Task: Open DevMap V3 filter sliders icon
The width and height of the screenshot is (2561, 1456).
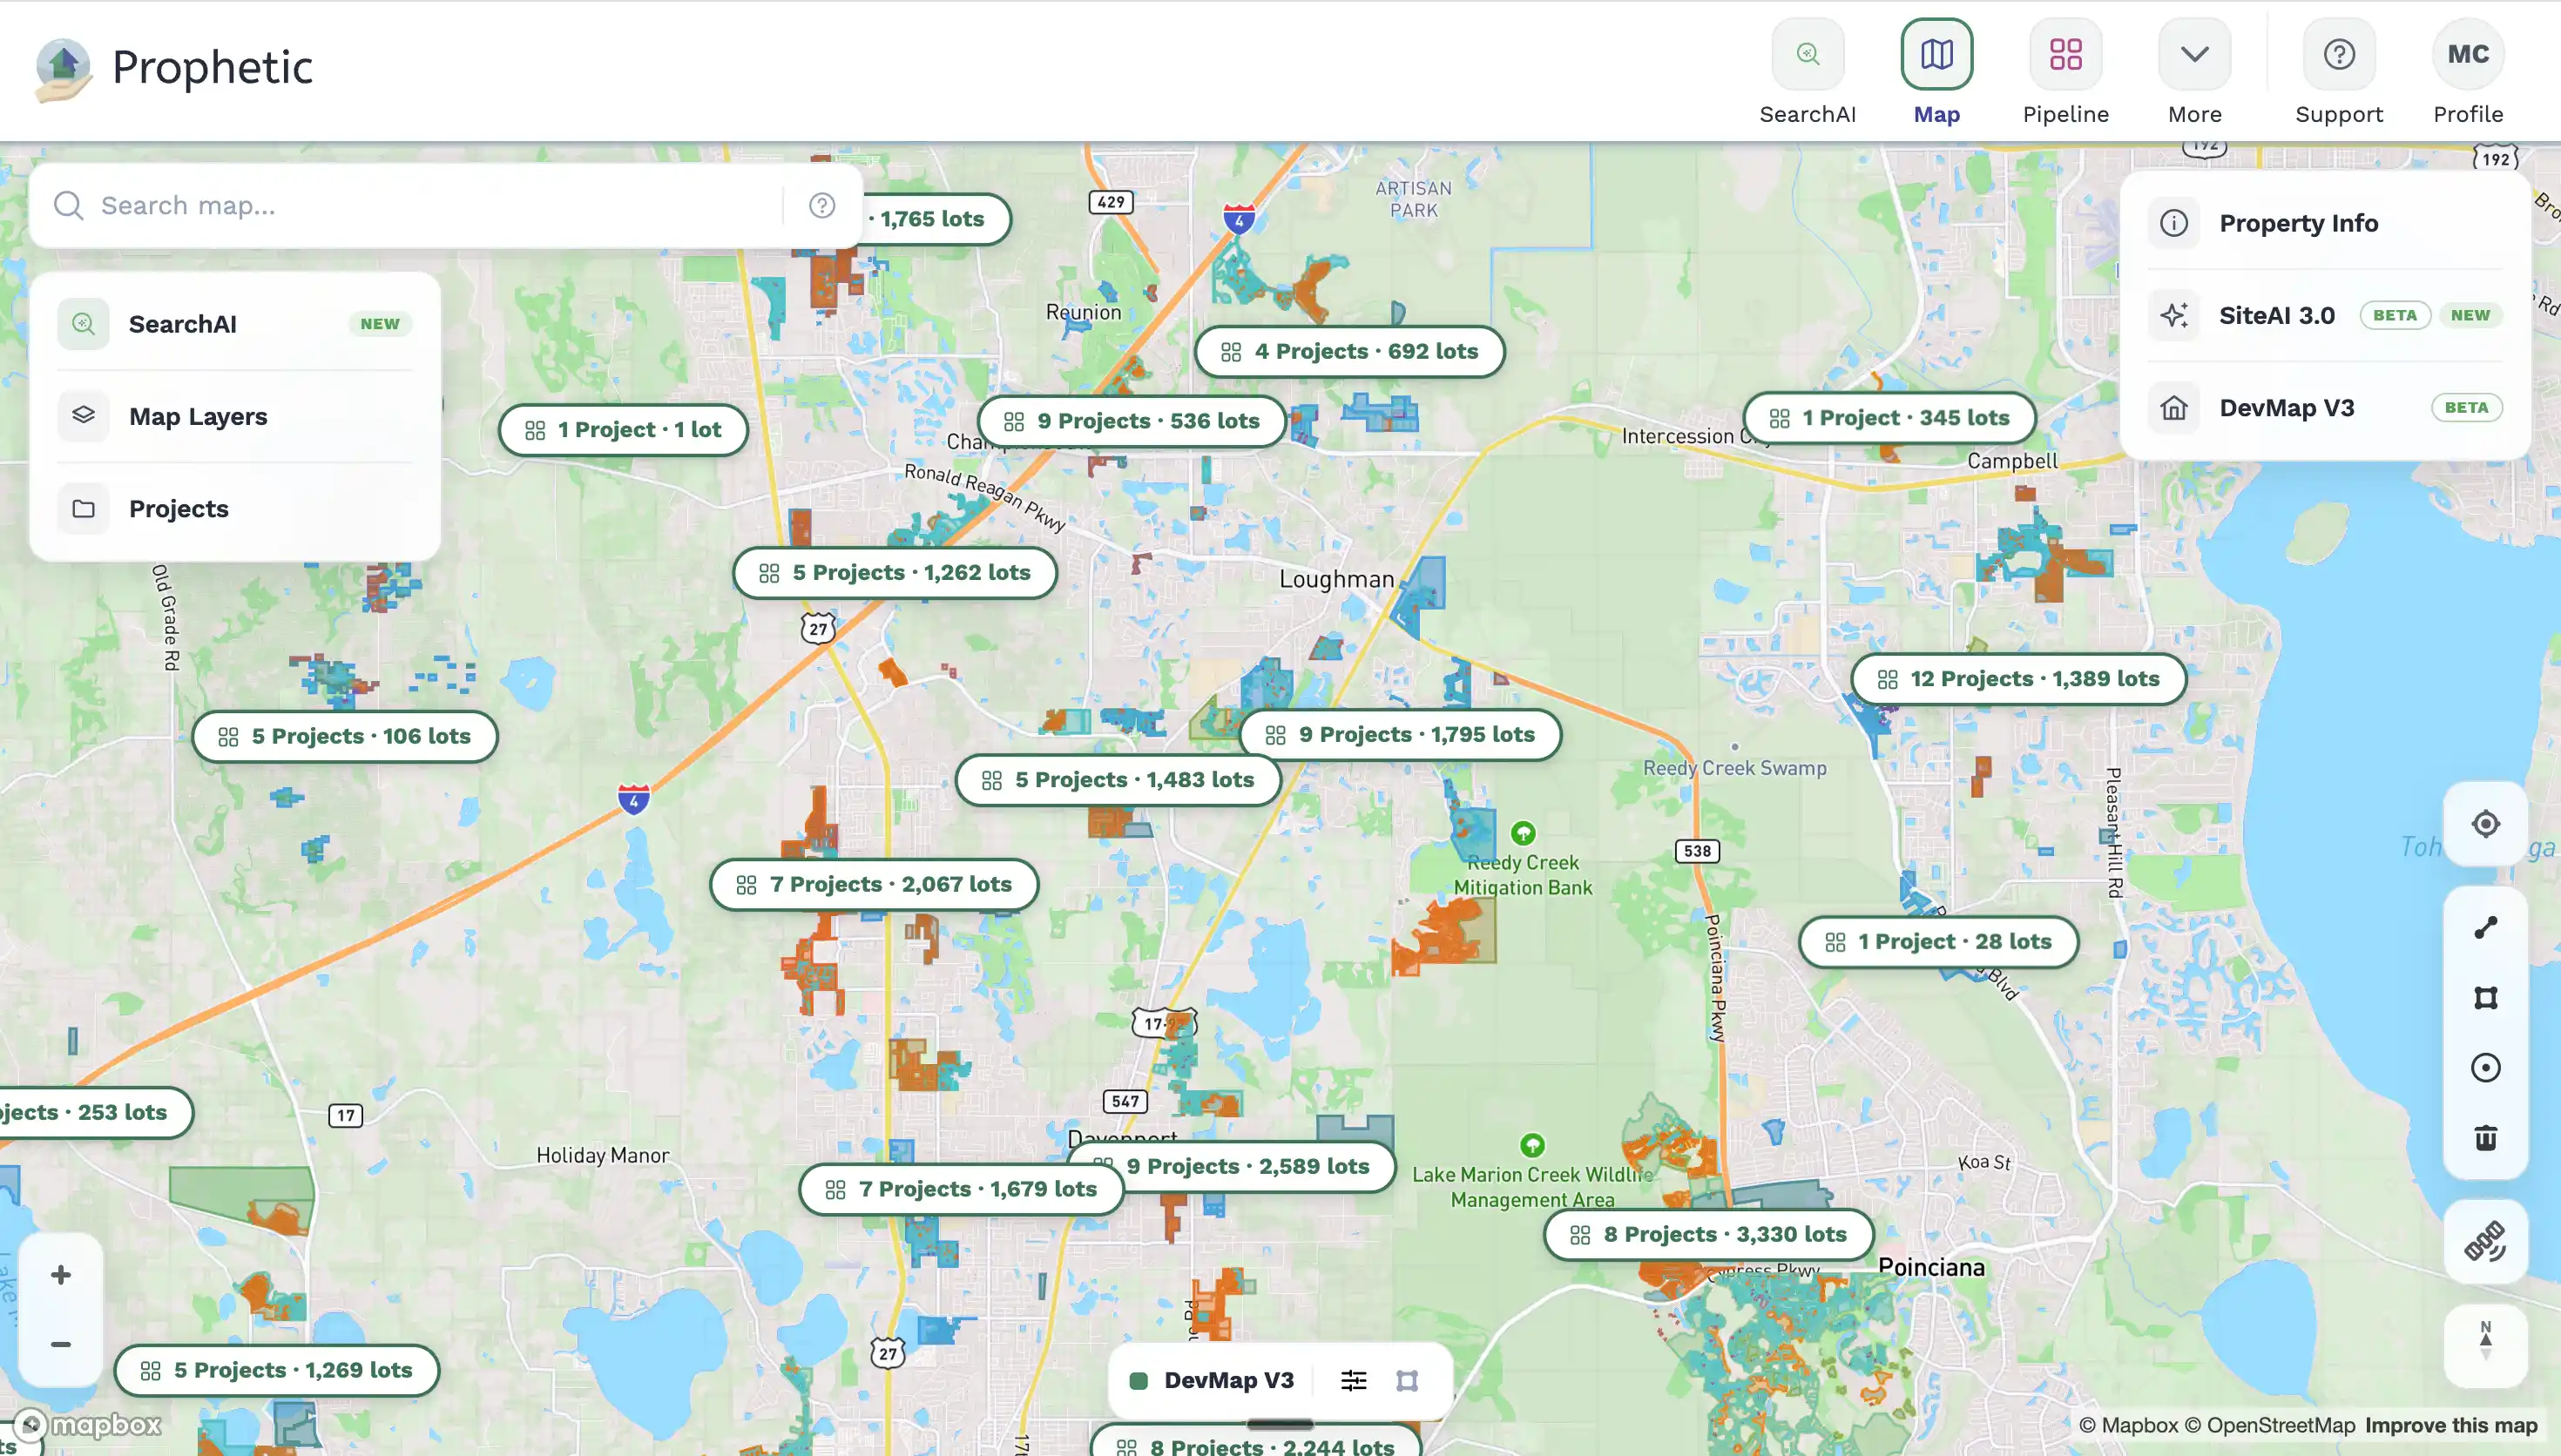Action: coord(1353,1381)
